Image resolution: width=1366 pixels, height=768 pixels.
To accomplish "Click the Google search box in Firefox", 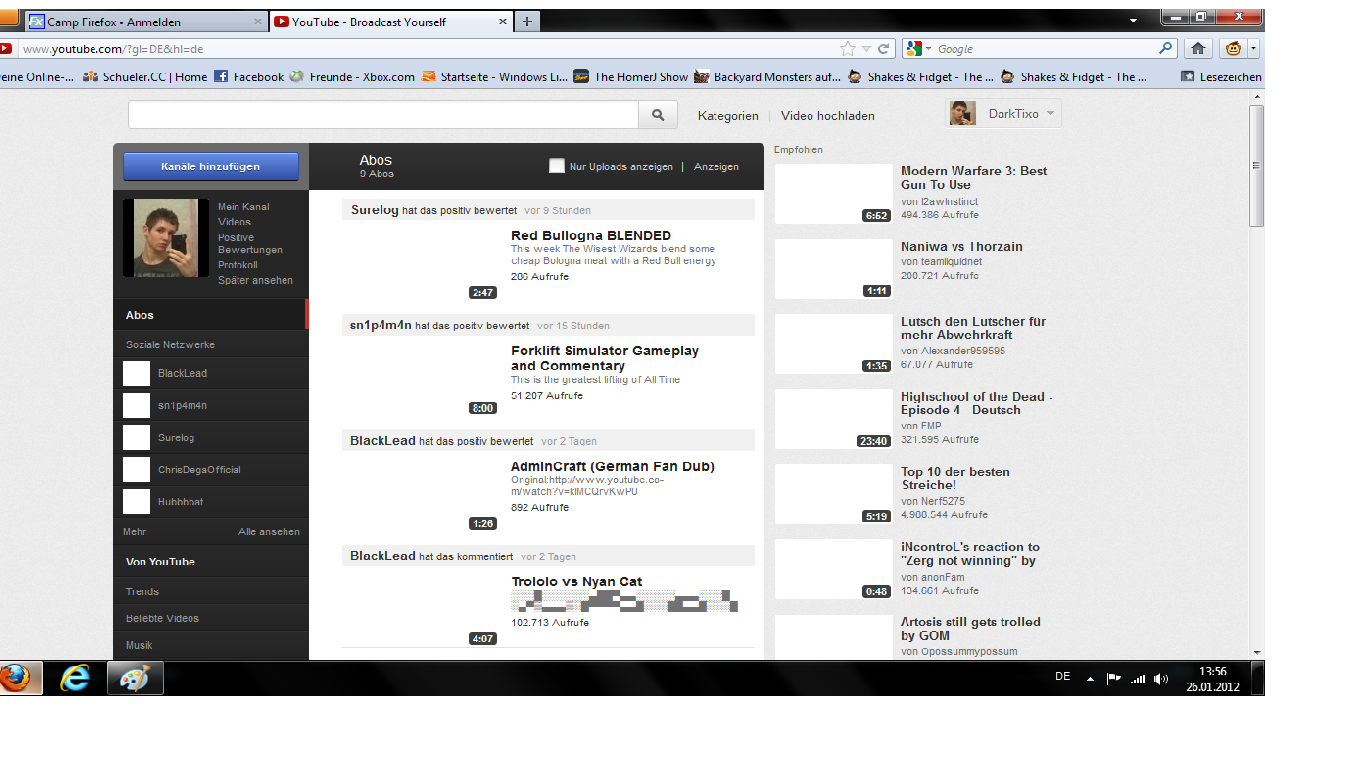I will [1041, 49].
